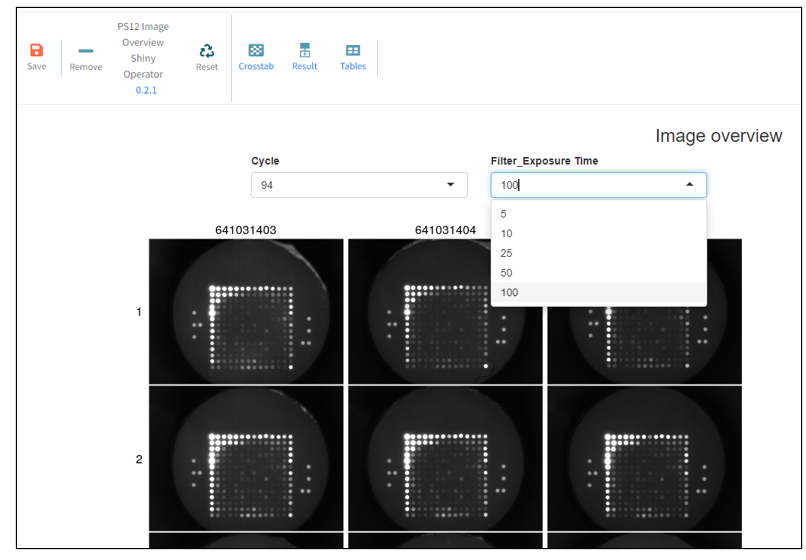Click the Cycle field label
Image resolution: width=806 pixels, height=560 pixels.
(x=265, y=161)
